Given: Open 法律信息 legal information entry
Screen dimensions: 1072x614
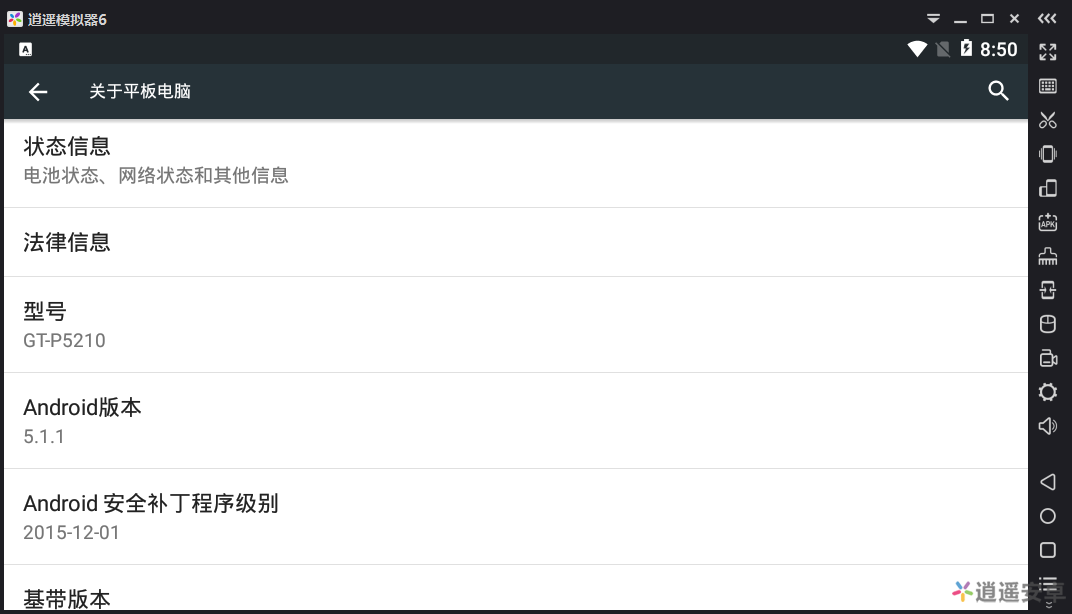Looking at the screenshot, I should pyautogui.click(x=515, y=242).
